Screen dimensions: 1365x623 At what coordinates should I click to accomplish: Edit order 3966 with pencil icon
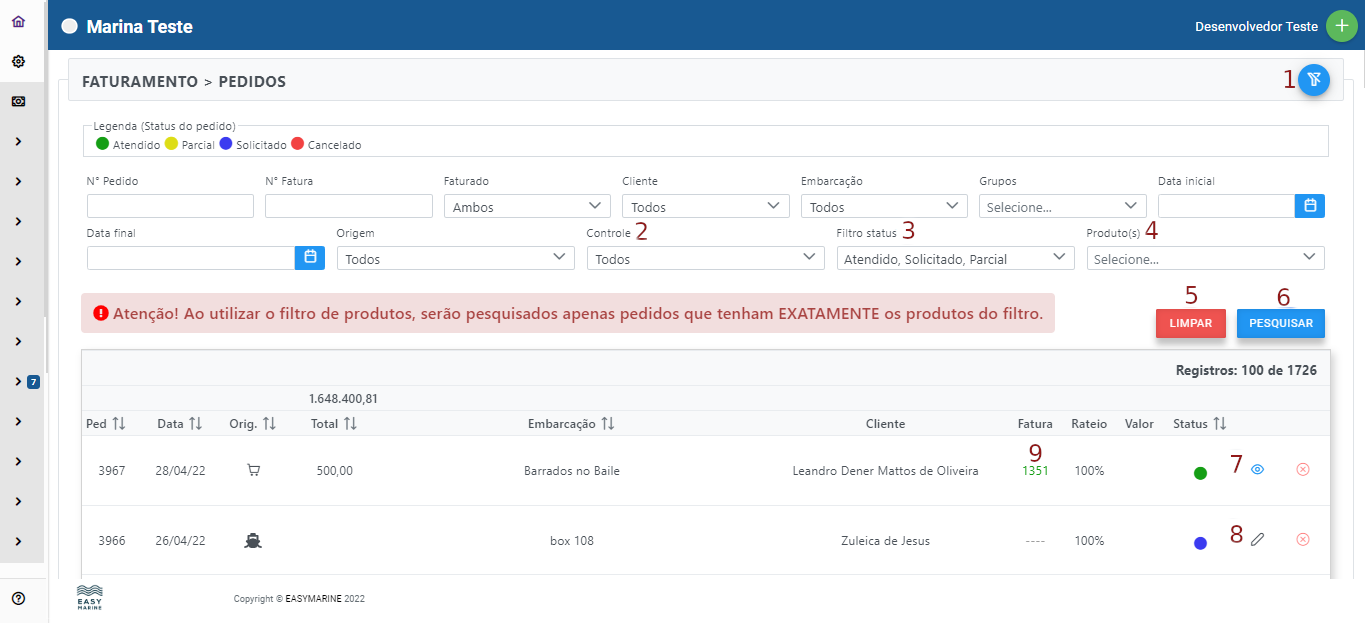(x=1257, y=540)
